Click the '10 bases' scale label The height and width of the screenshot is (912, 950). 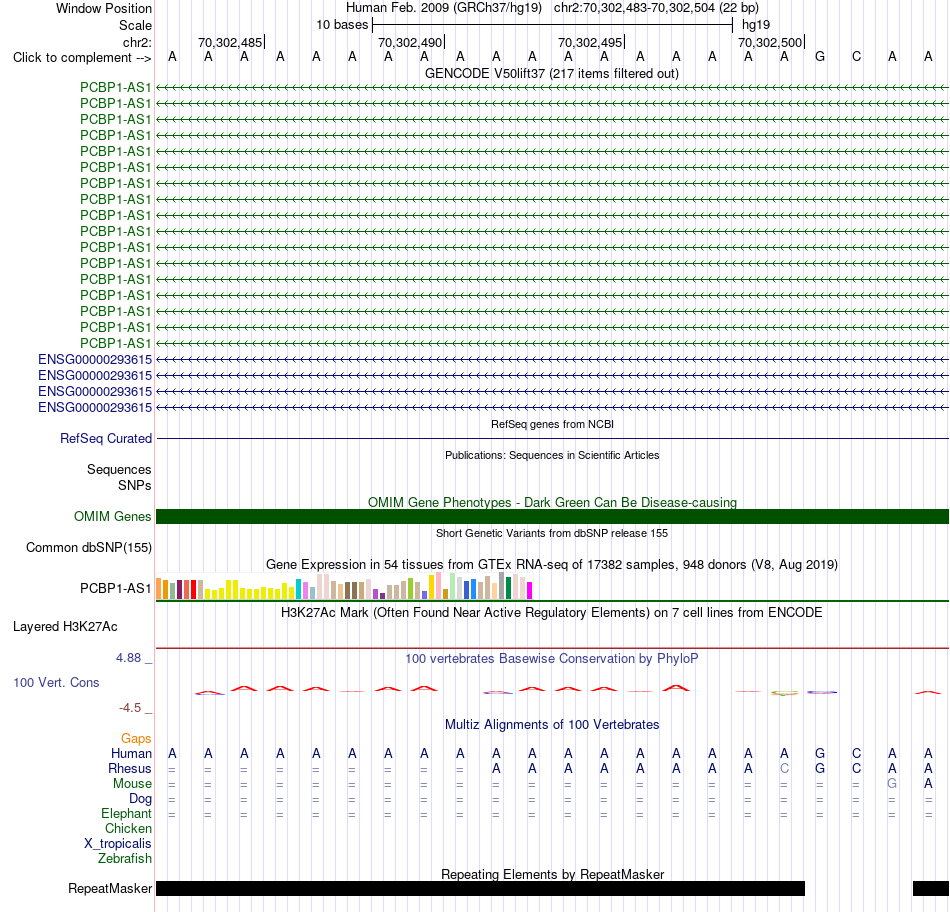[342, 25]
